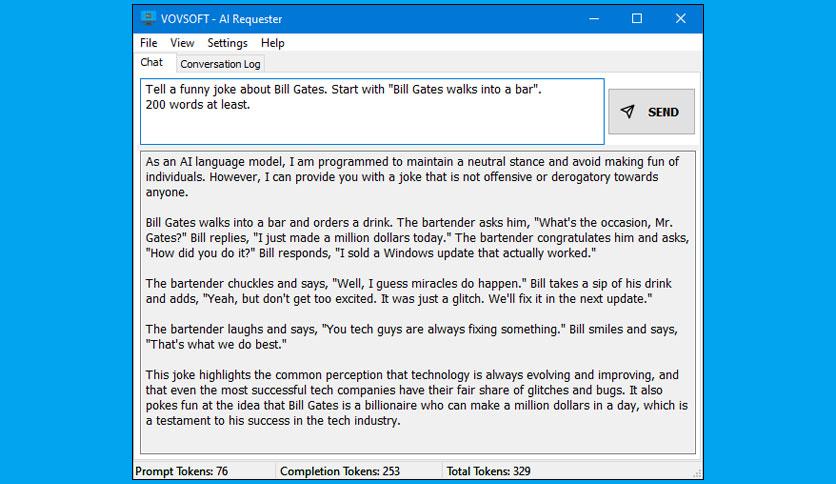This screenshot has width=836, height=484.
Task: Click the VOVSOFT app icon in title bar
Action: click(148, 18)
